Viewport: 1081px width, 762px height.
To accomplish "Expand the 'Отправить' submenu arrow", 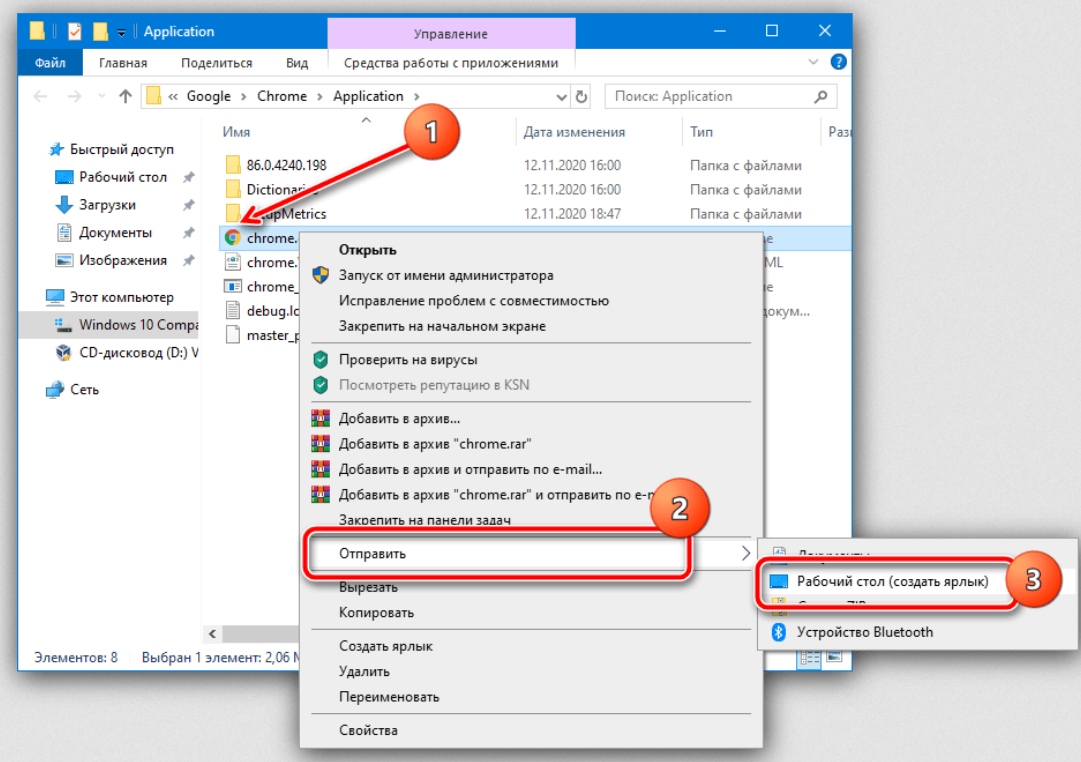I will coord(745,553).
